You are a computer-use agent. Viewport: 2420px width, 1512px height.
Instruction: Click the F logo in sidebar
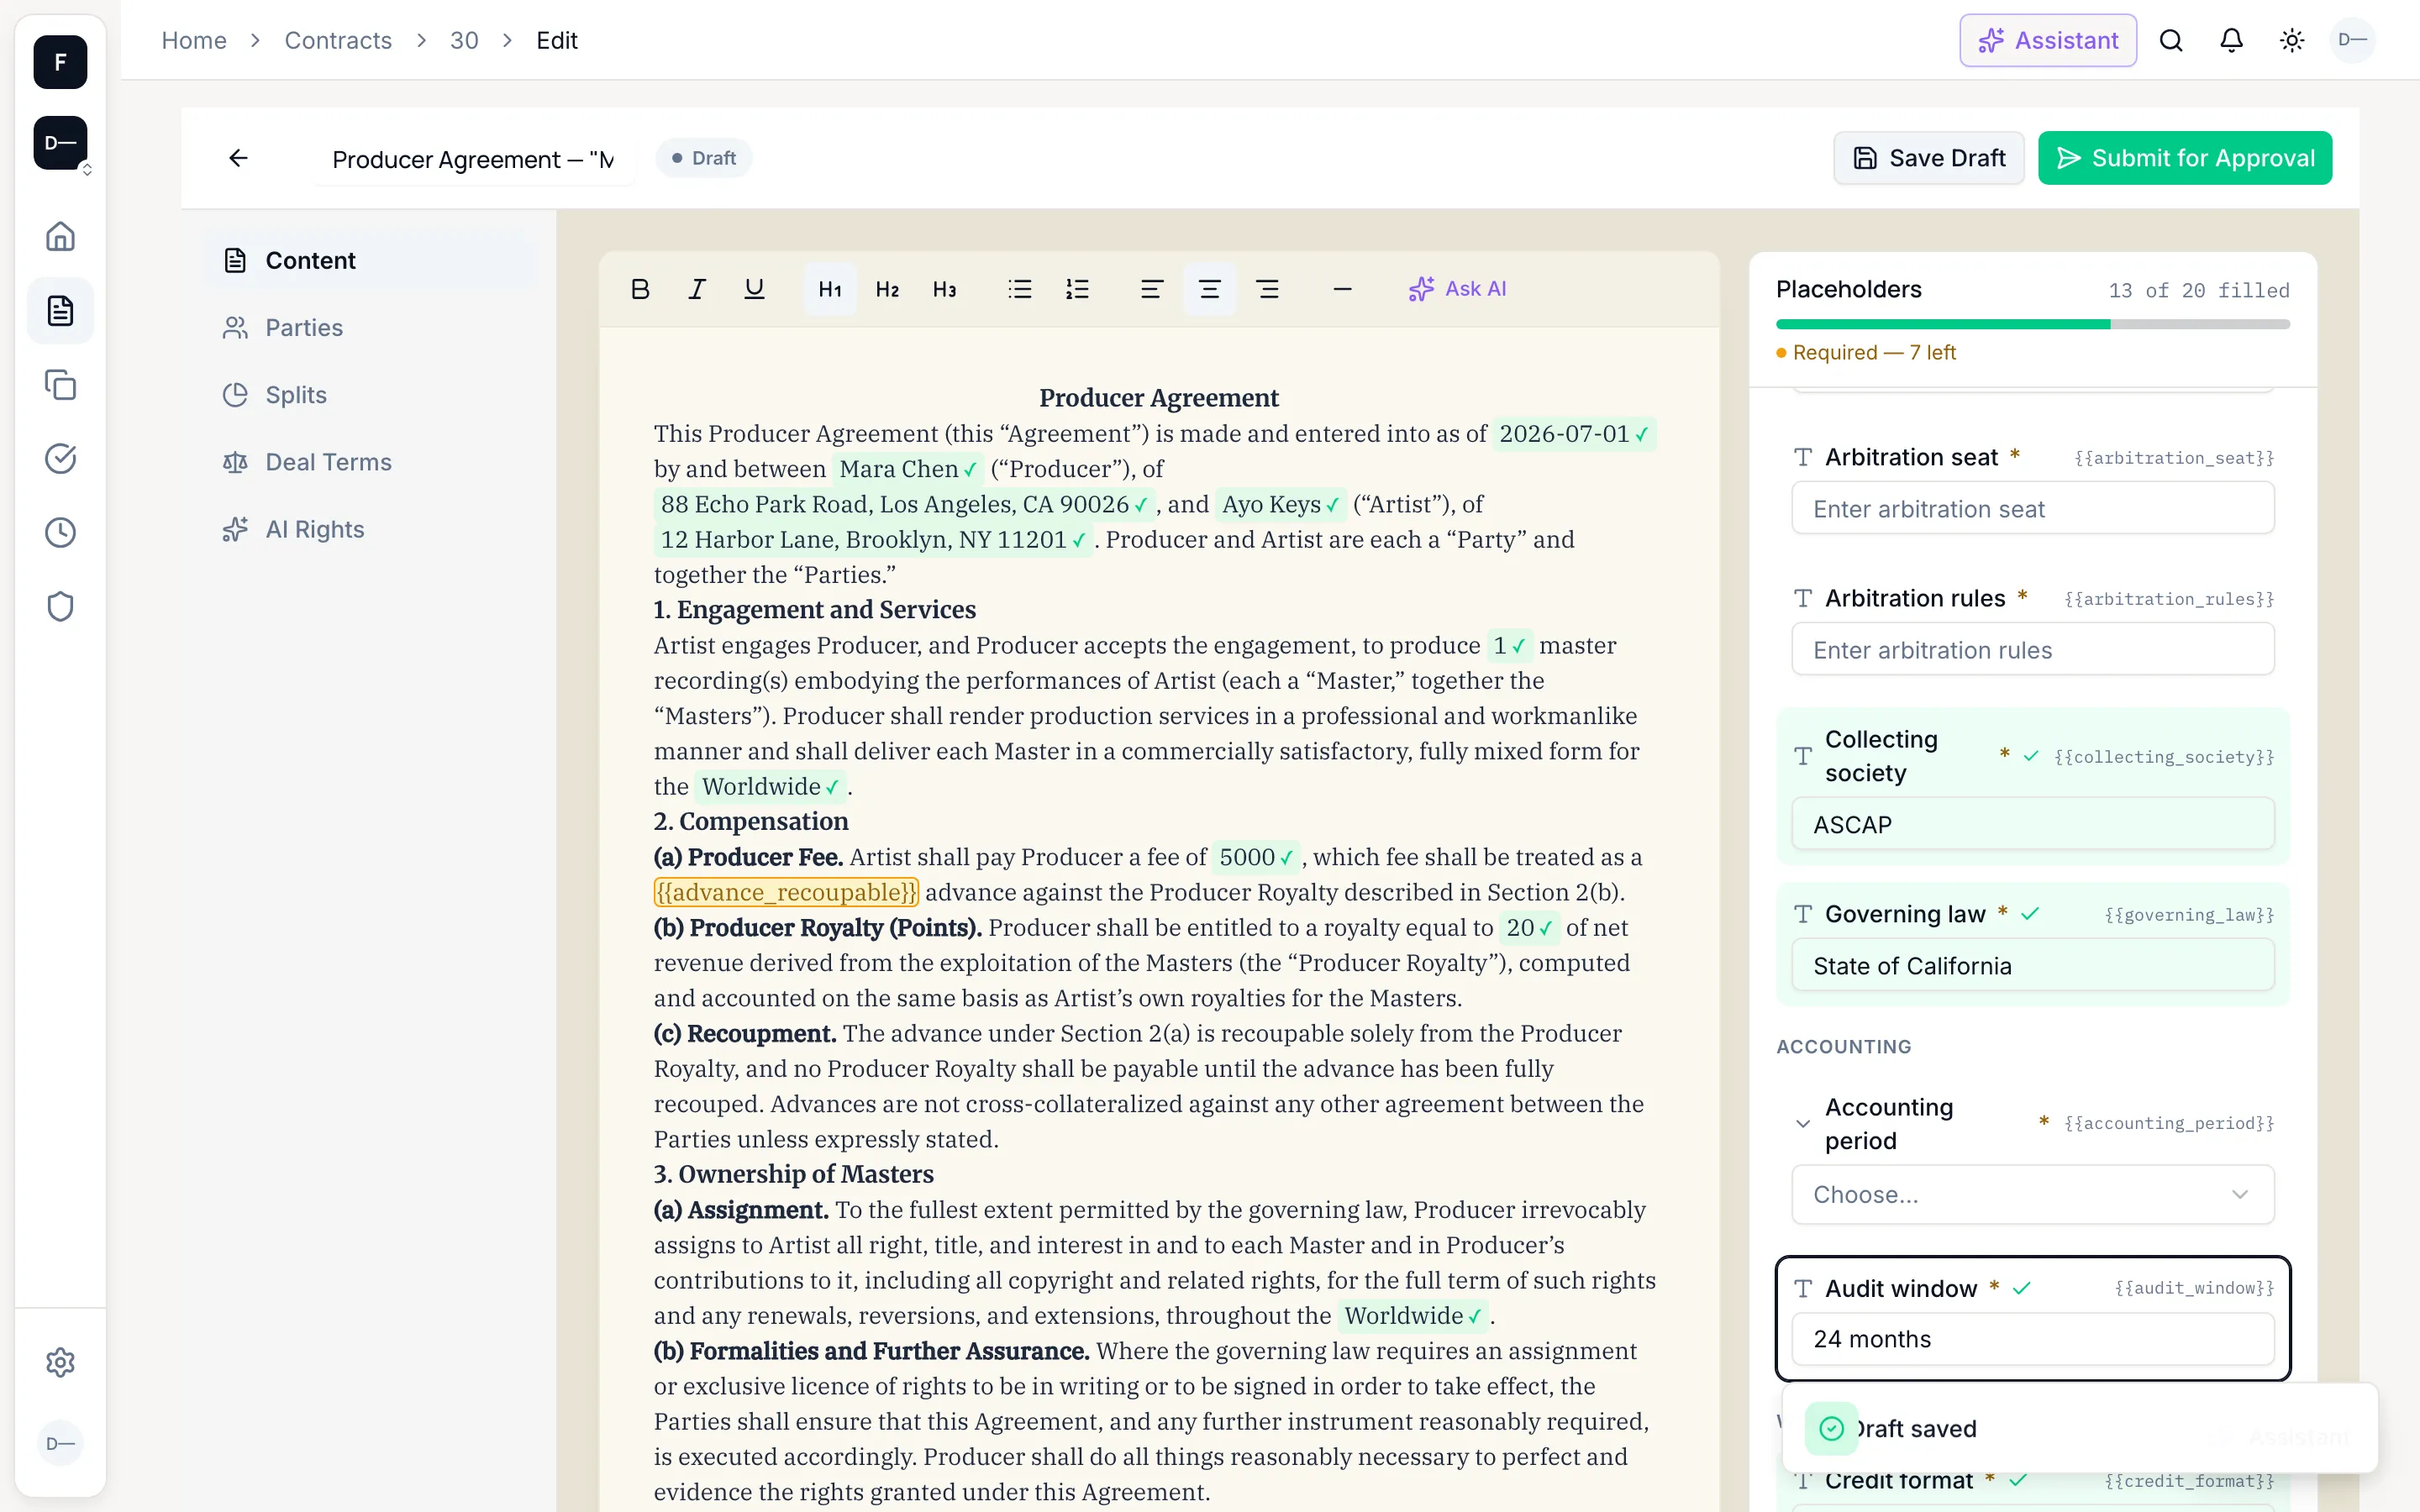tap(61, 62)
